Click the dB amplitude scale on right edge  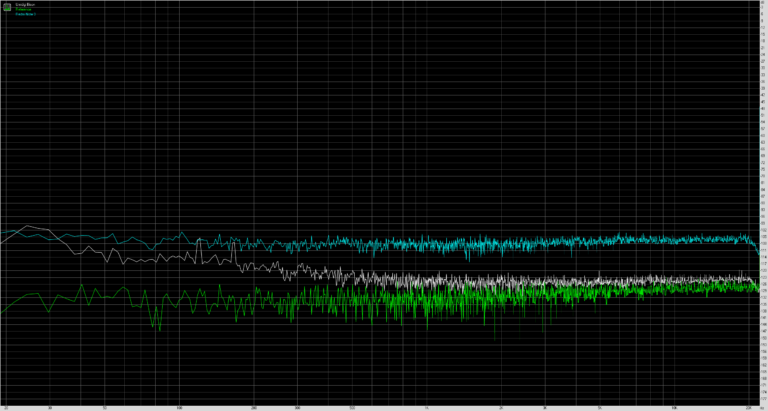coord(762,200)
